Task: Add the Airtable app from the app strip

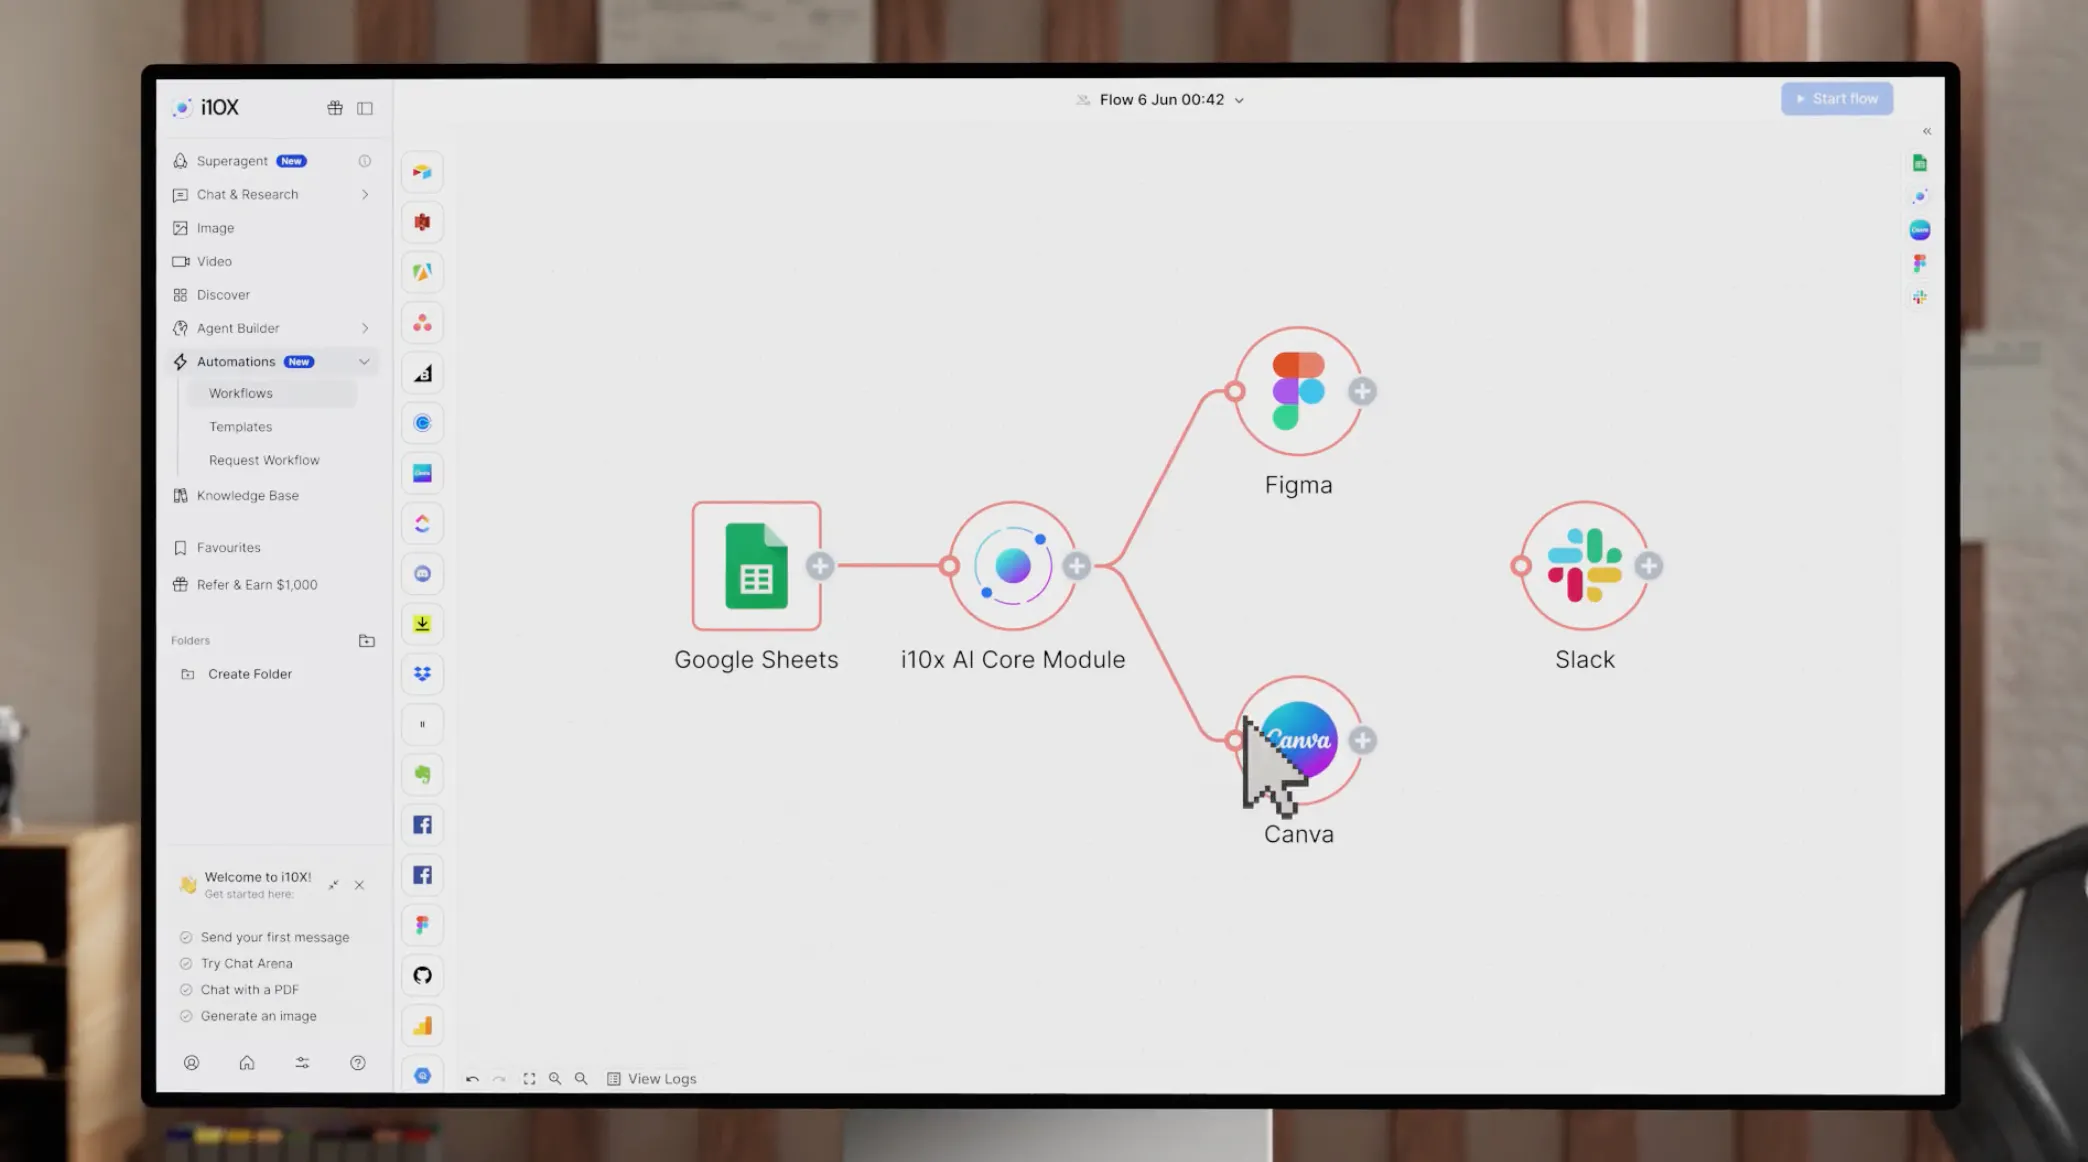Action: pos(422,172)
